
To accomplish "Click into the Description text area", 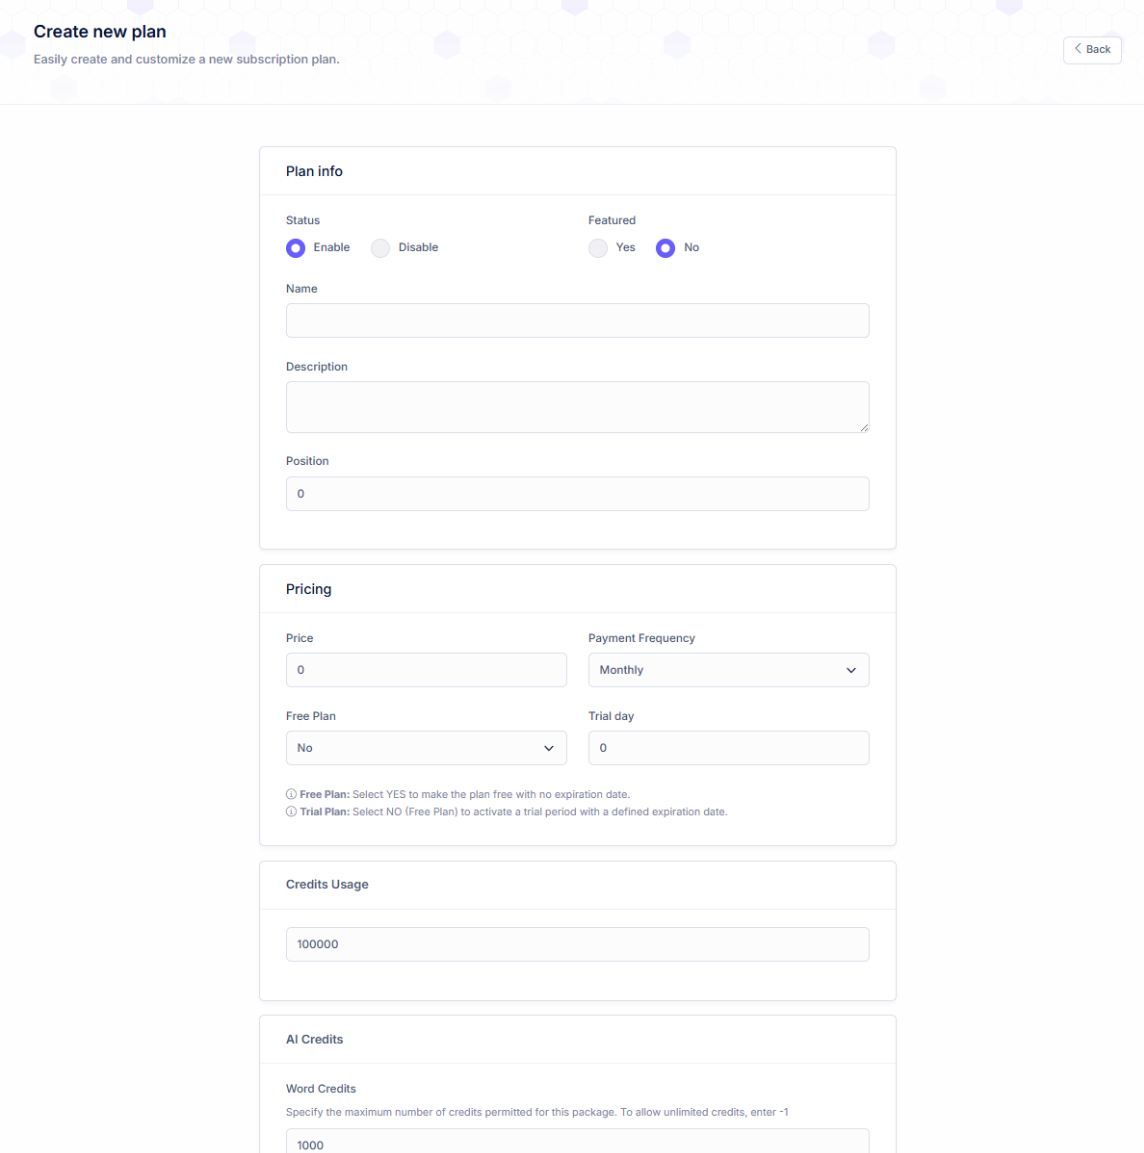I will pos(577,407).
